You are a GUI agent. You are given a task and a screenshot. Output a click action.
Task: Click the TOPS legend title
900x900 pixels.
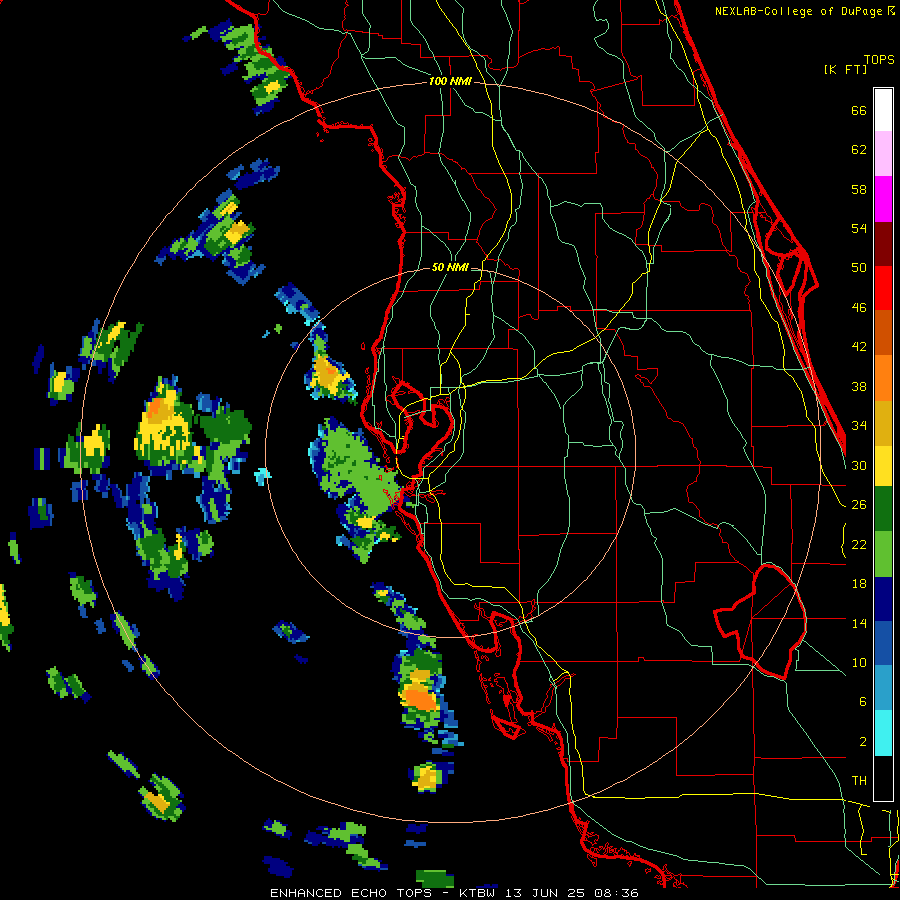tap(879, 60)
